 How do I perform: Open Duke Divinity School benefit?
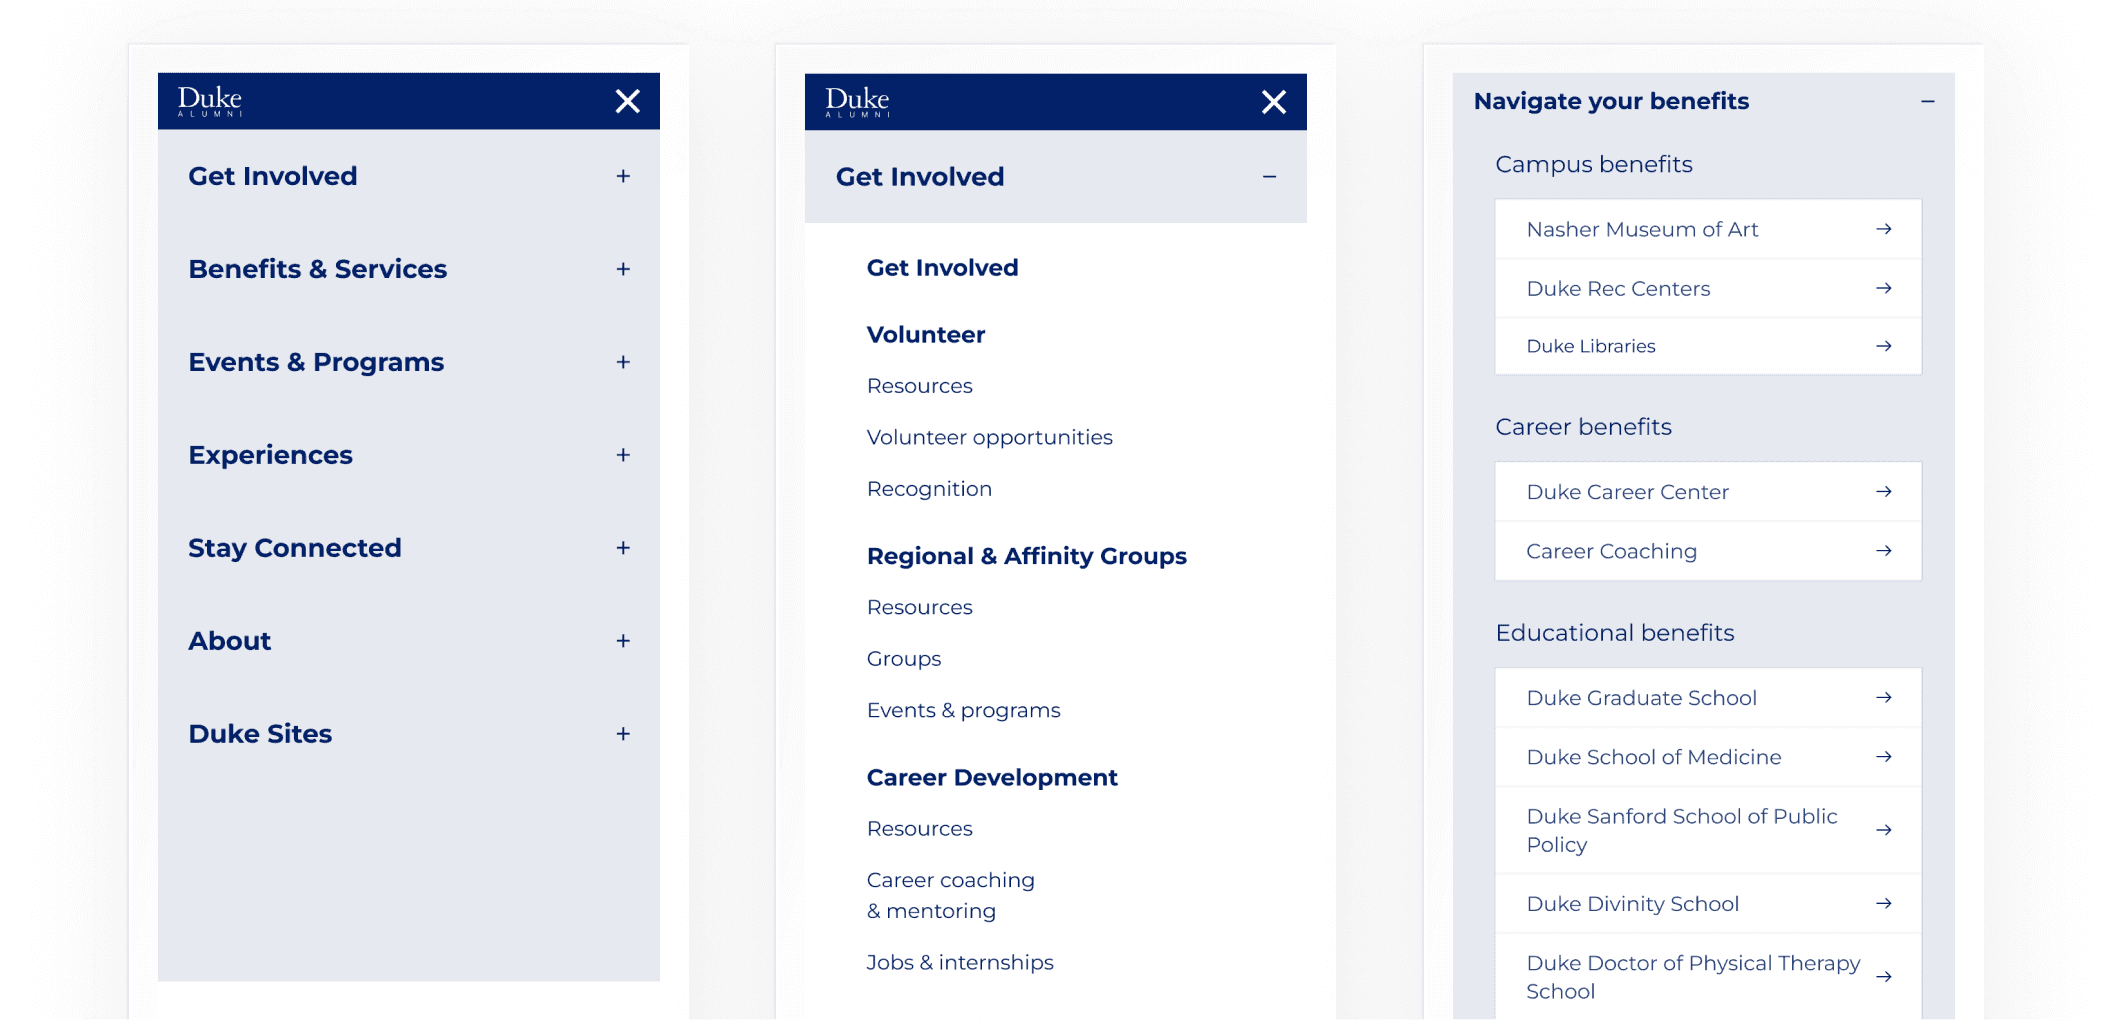click(x=1708, y=903)
